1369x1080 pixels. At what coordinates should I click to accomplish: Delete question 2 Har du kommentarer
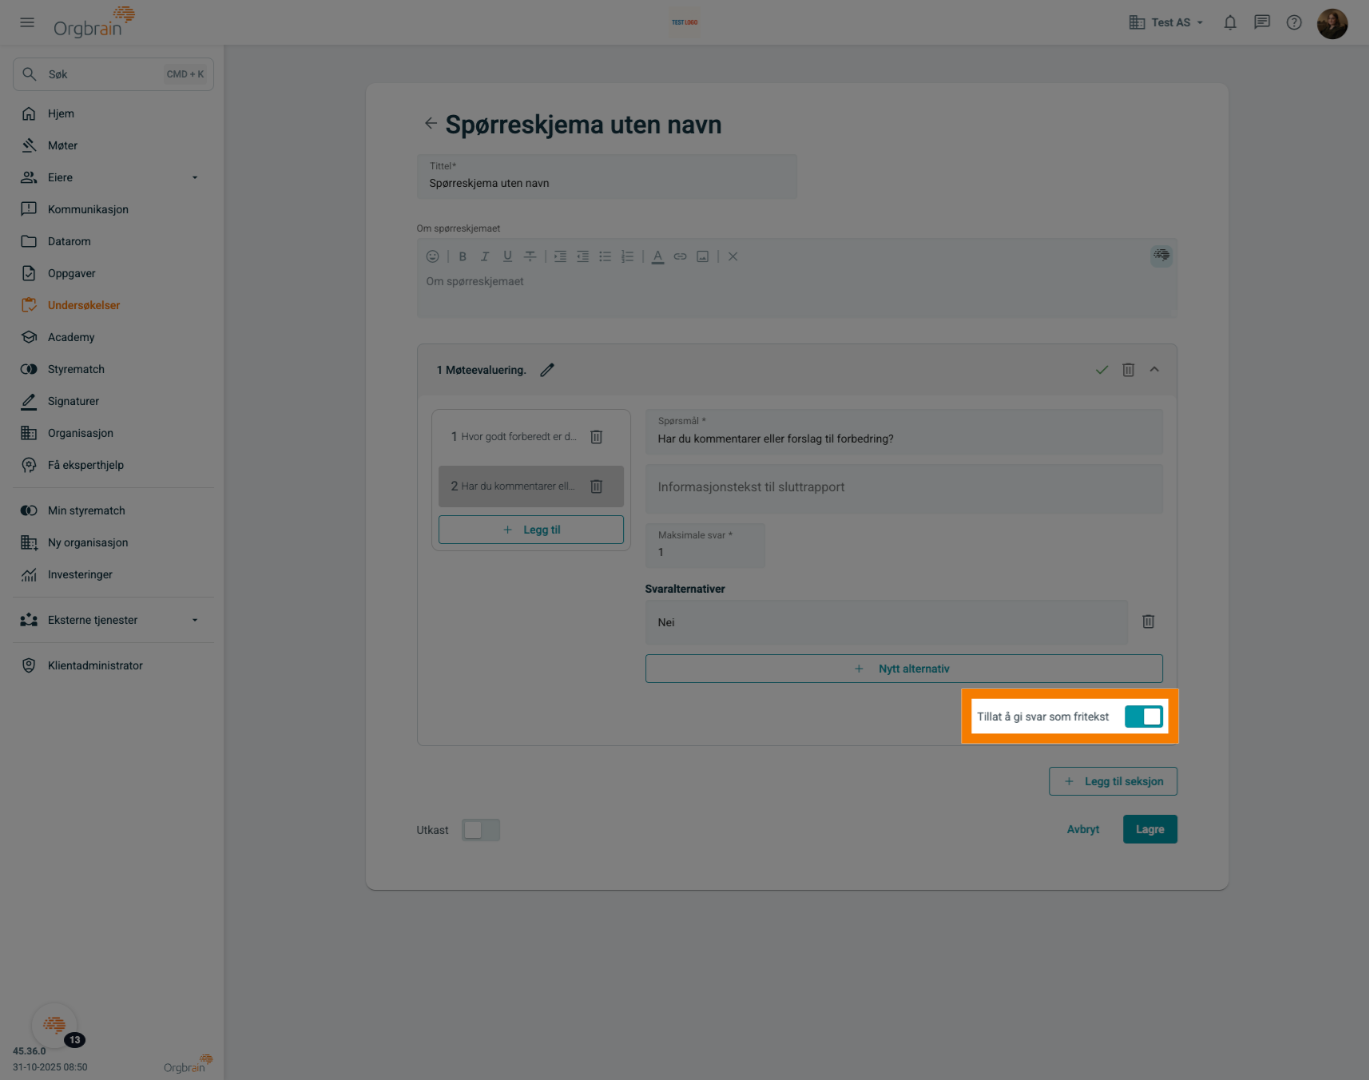pyautogui.click(x=596, y=487)
